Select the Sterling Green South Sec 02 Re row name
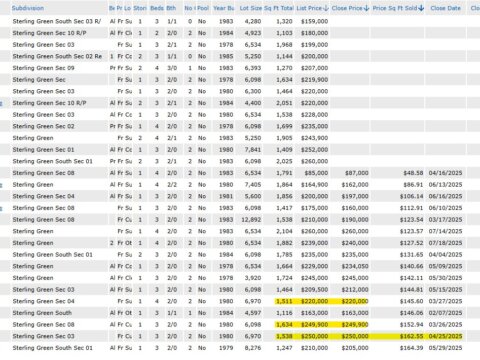This screenshot has width=480, height=360. tap(57, 56)
